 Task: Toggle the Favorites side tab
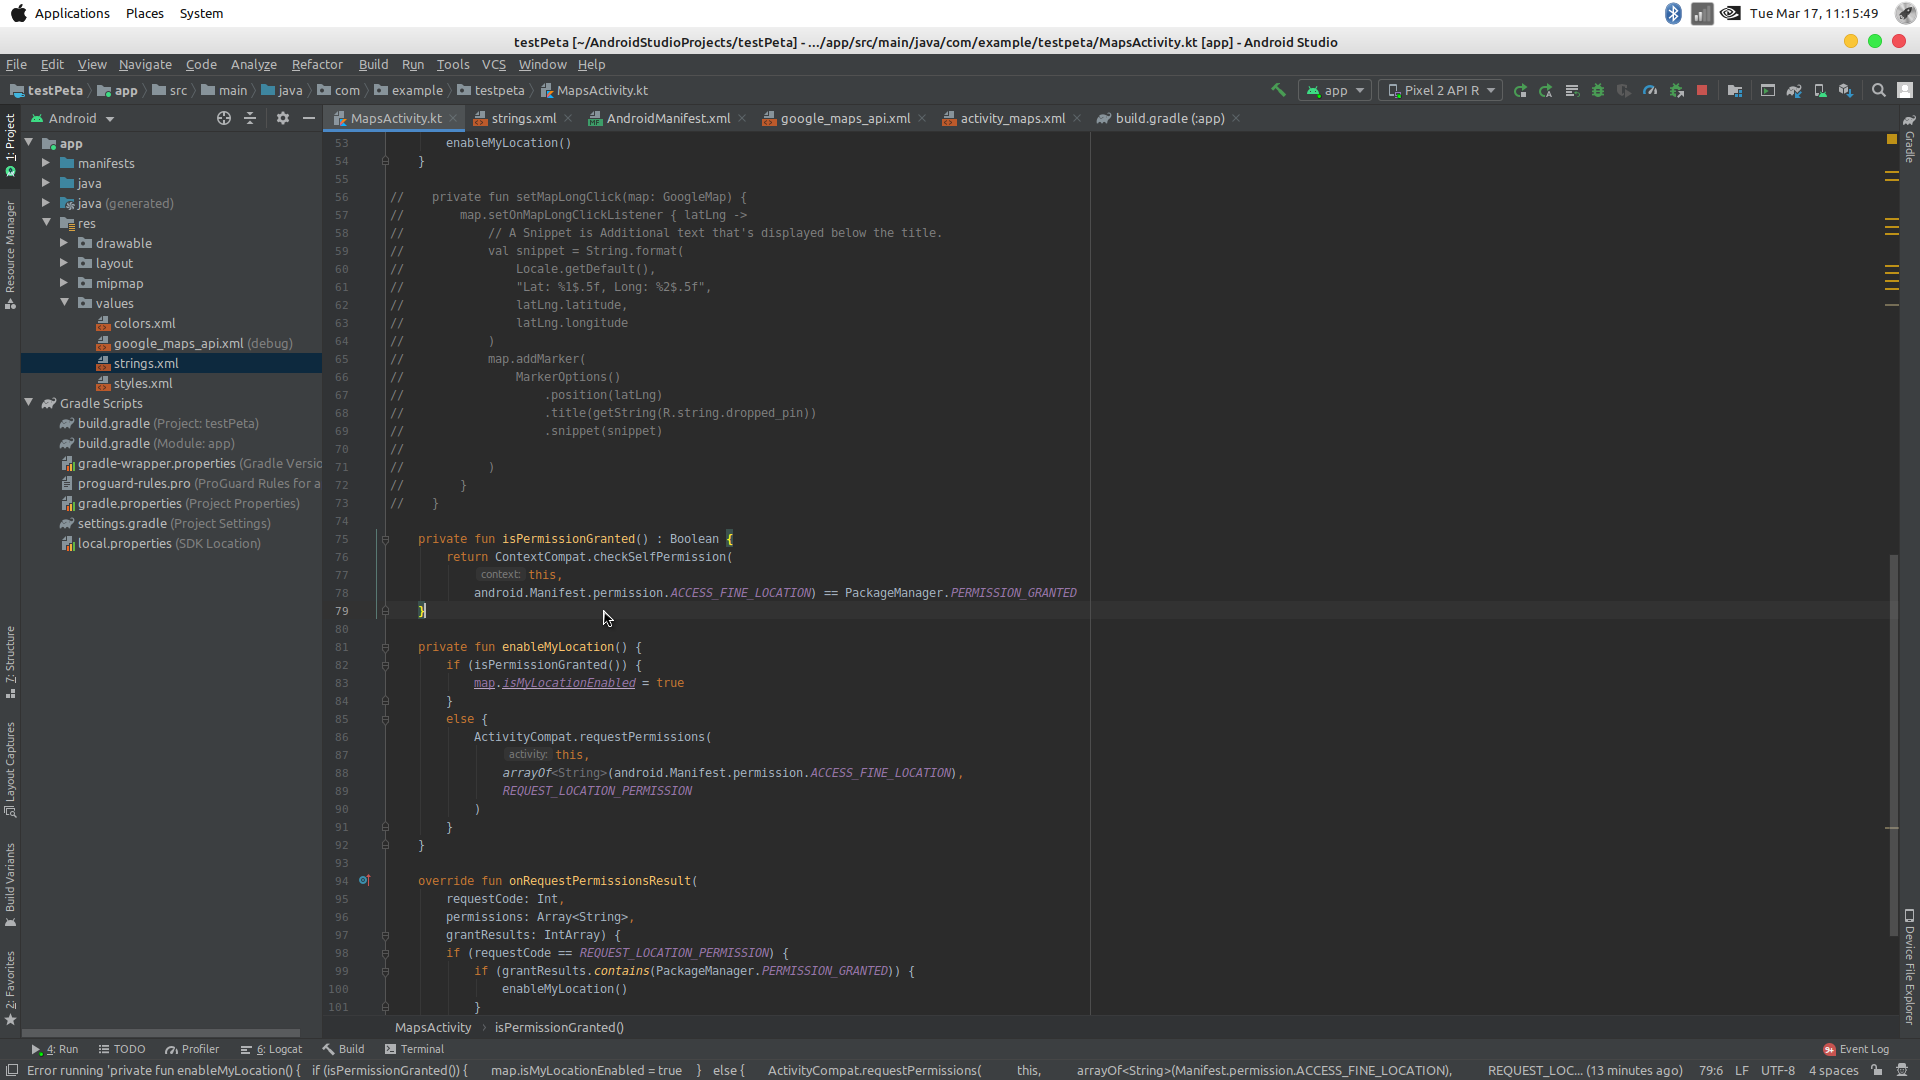[x=10, y=988]
